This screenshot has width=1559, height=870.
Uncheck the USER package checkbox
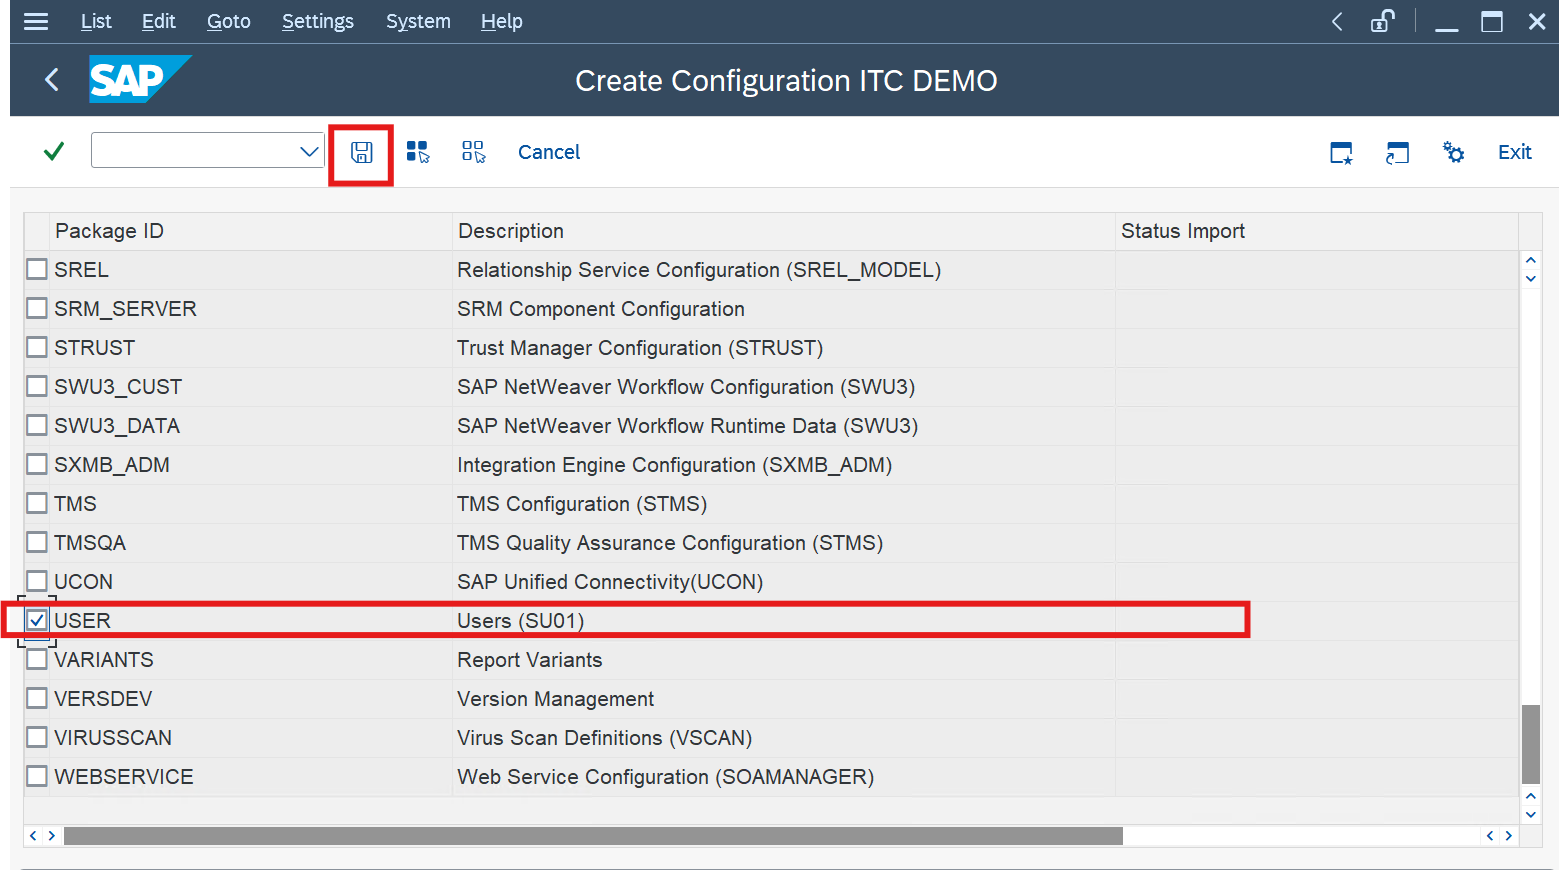pyautogui.click(x=37, y=620)
